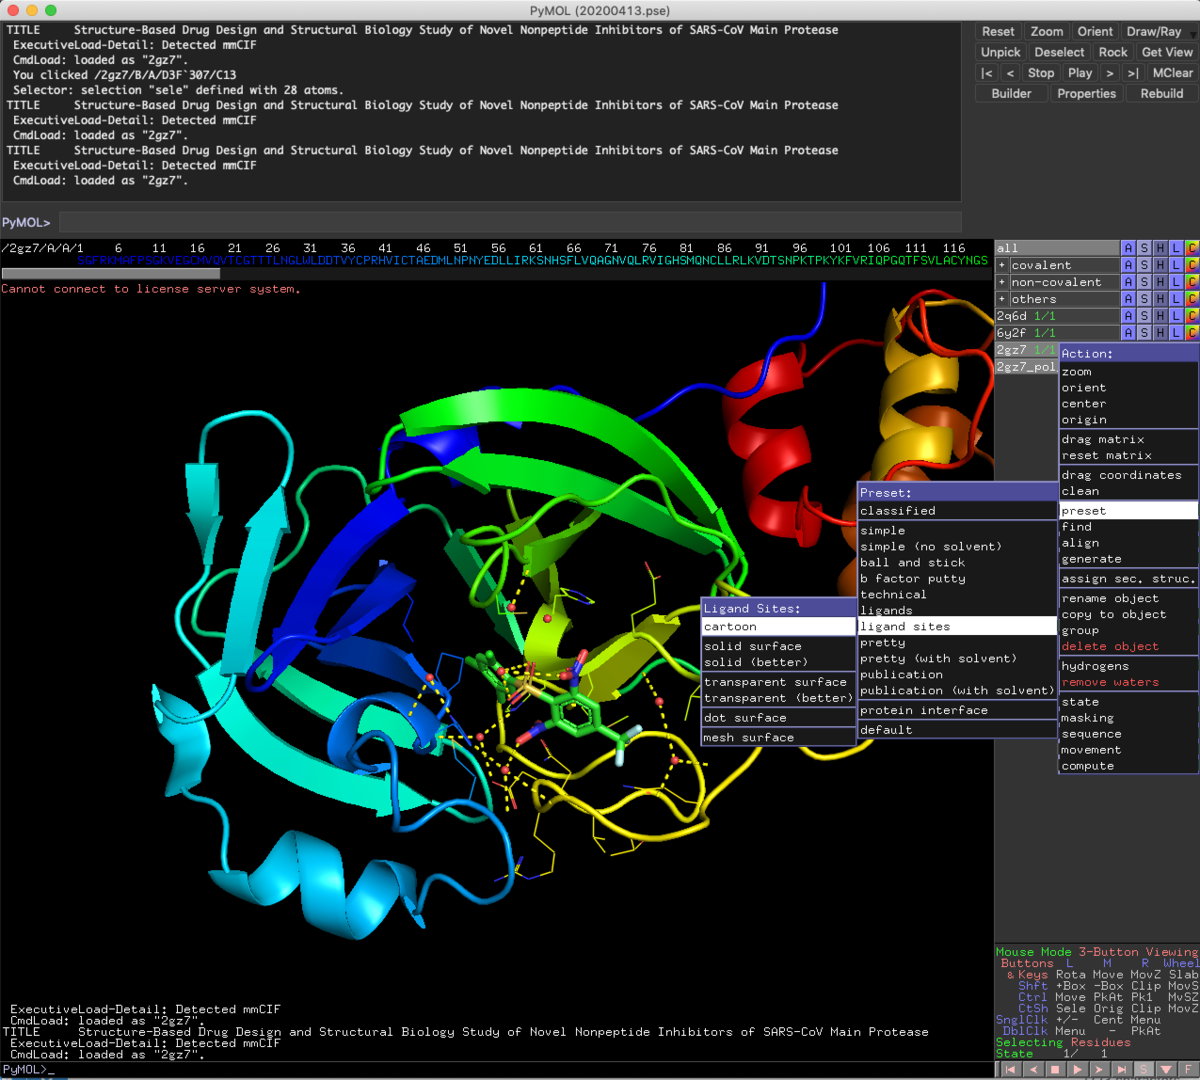Open the generate submenu in Action menu

(x=1128, y=559)
